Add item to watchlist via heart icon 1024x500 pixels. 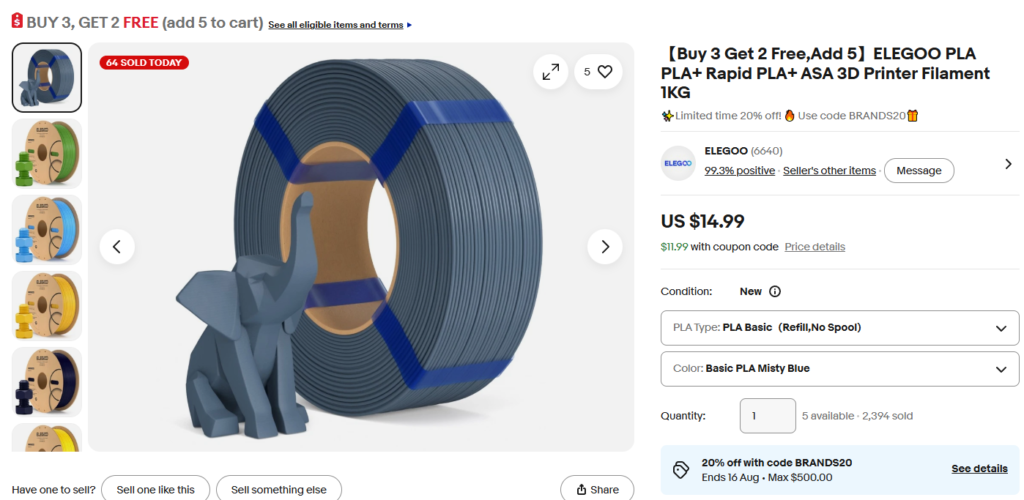[x=598, y=72]
